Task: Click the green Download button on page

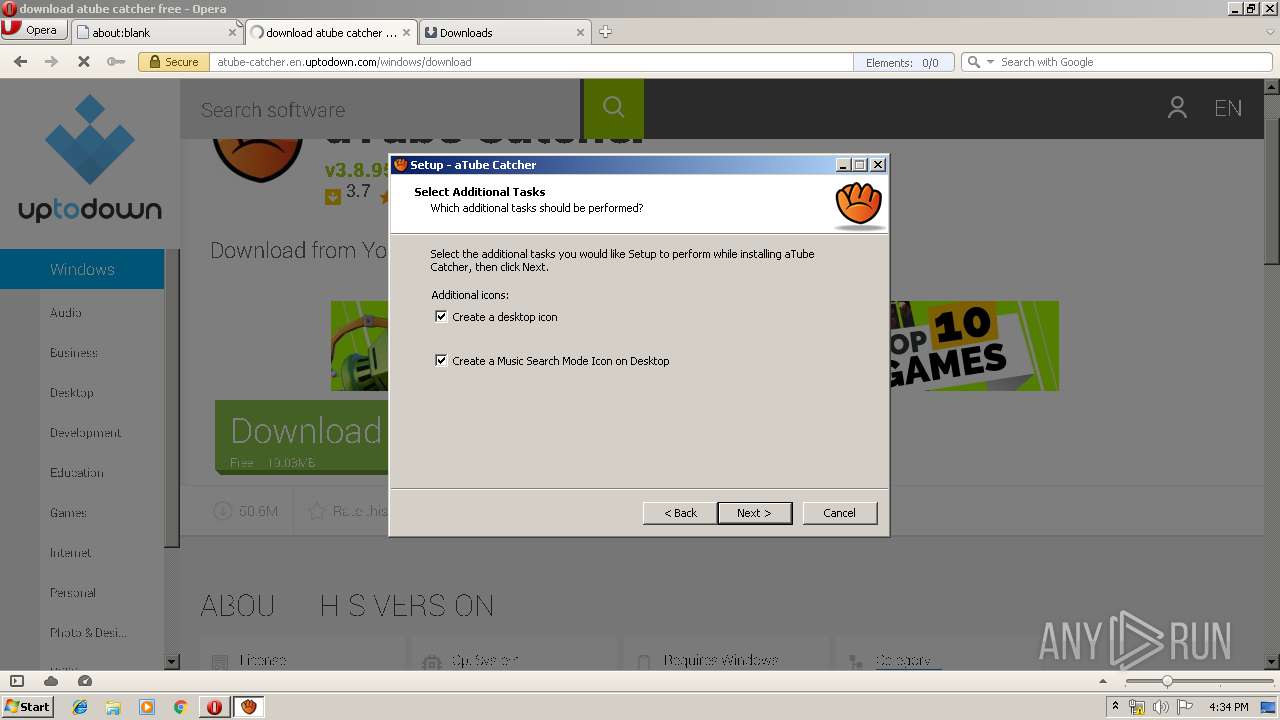Action: point(301,437)
